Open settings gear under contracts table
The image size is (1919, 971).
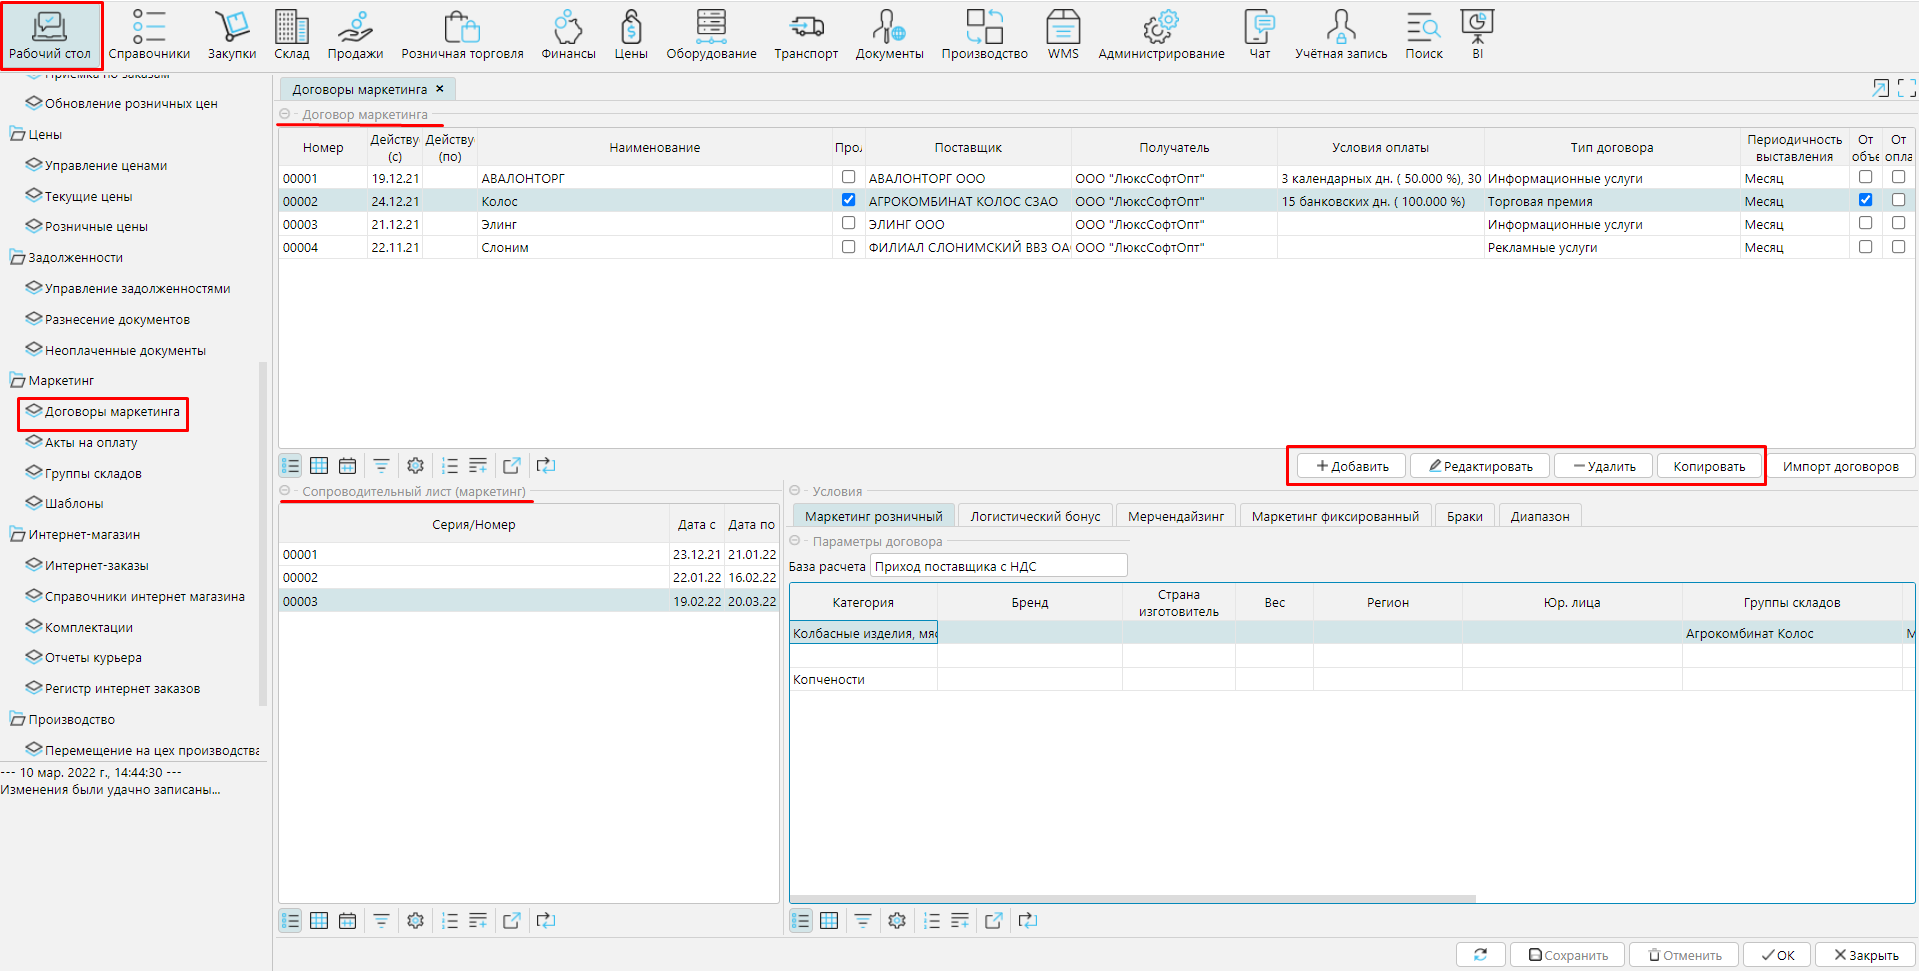point(415,466)
